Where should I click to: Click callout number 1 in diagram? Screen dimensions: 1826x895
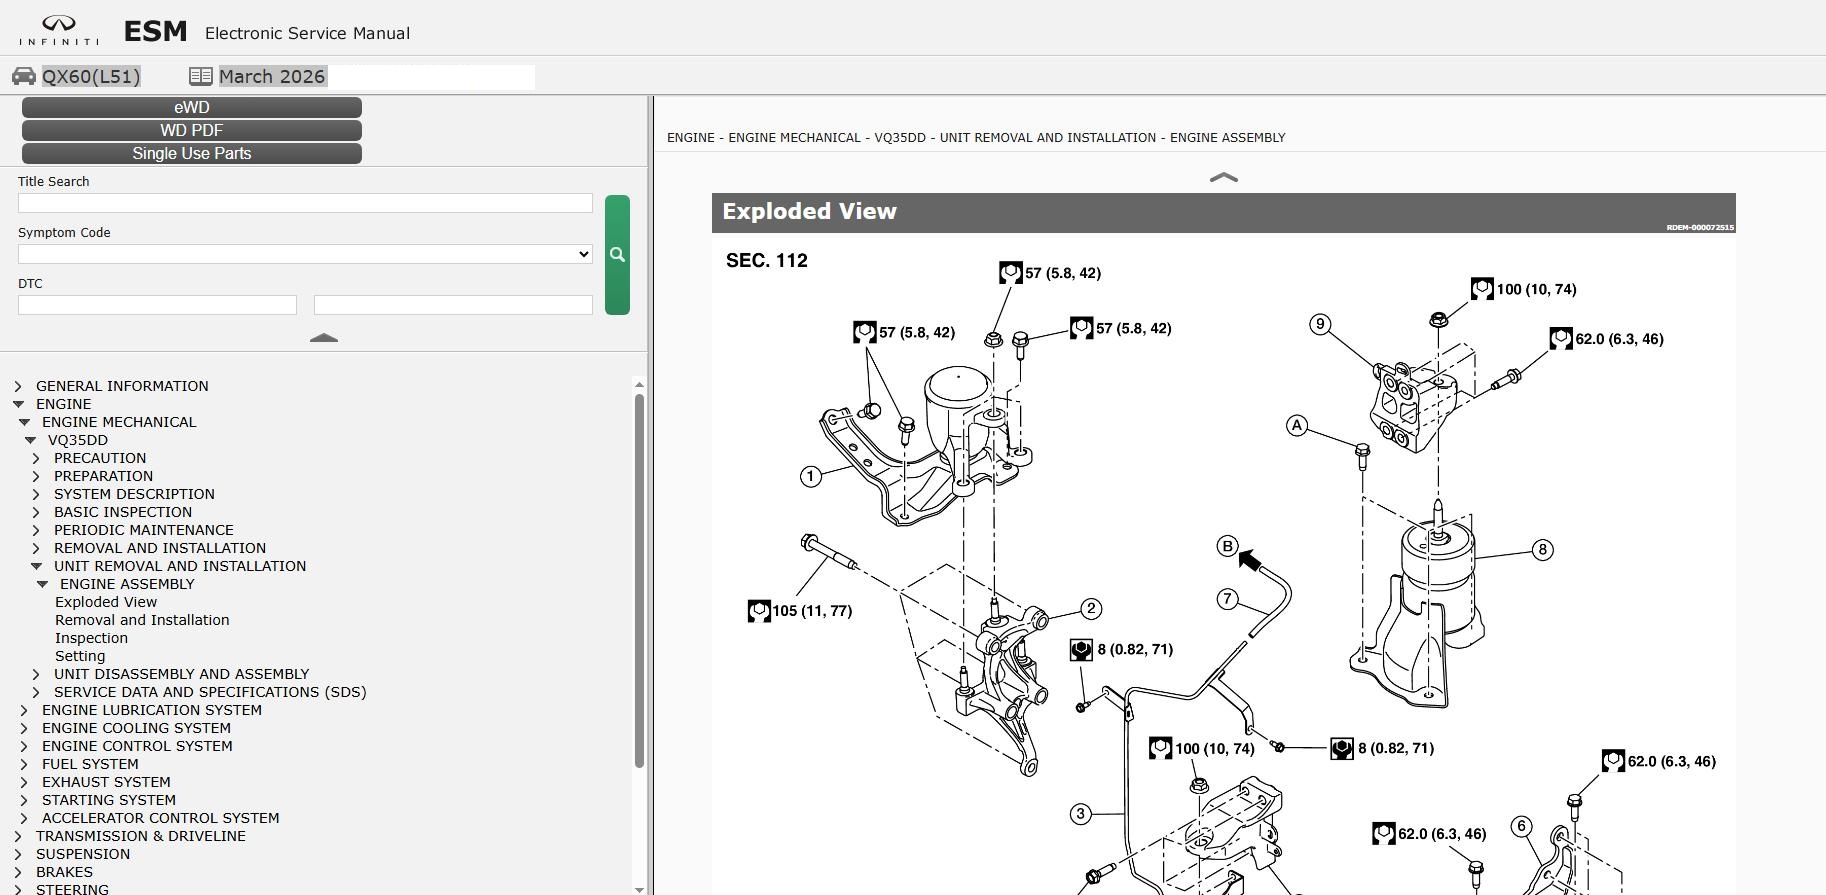pyautogui.click(x=811, y=477)
